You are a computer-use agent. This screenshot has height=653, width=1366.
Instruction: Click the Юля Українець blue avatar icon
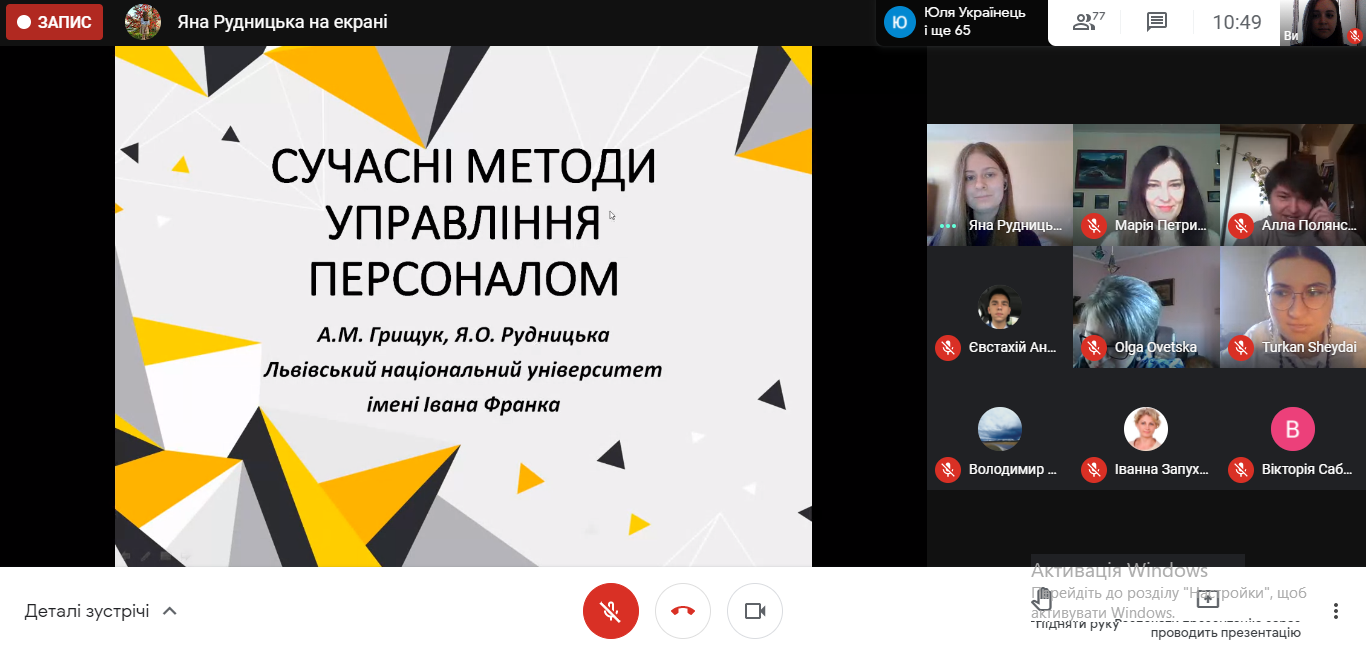[x=900, y=22]
